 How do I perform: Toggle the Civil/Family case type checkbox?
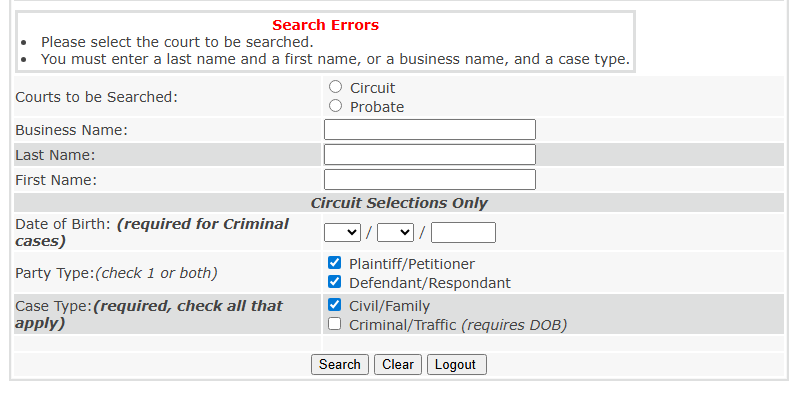[335, 305]
